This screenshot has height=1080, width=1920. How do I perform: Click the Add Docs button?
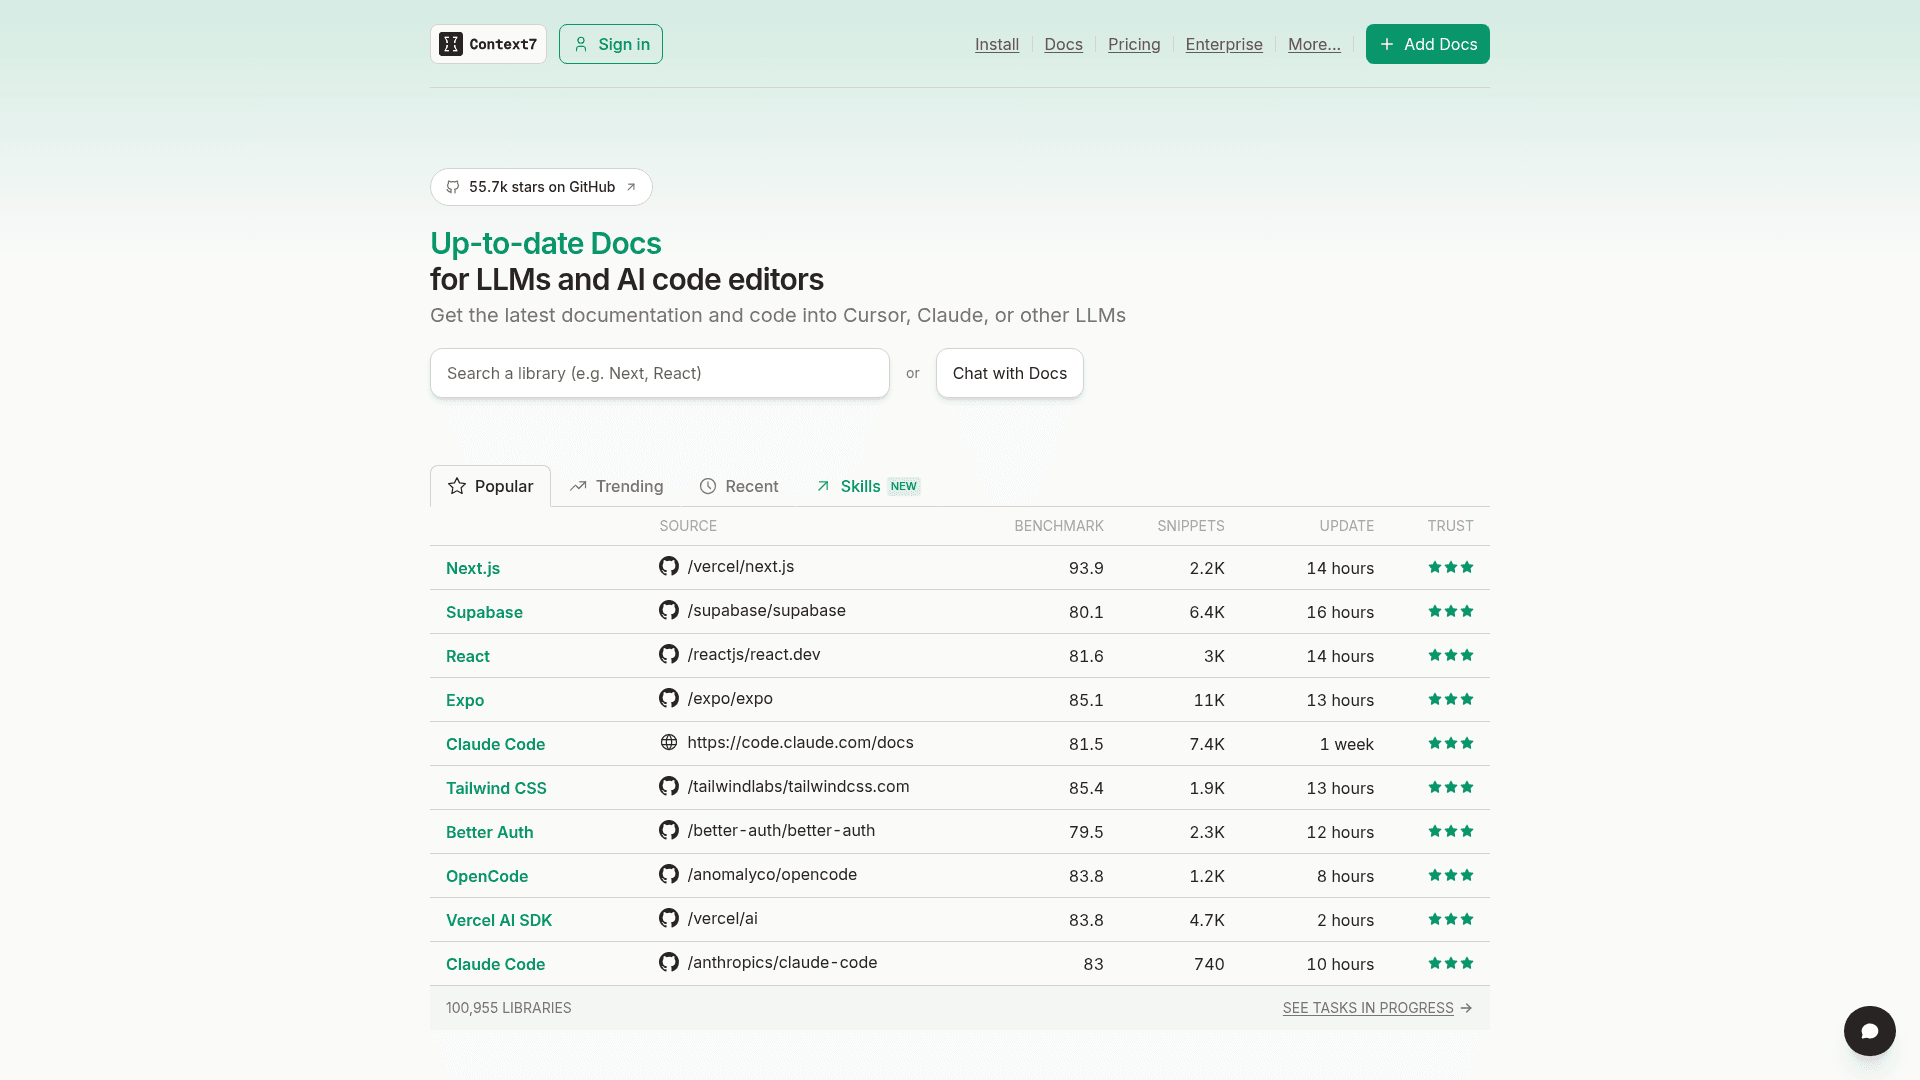[1428, 44]
